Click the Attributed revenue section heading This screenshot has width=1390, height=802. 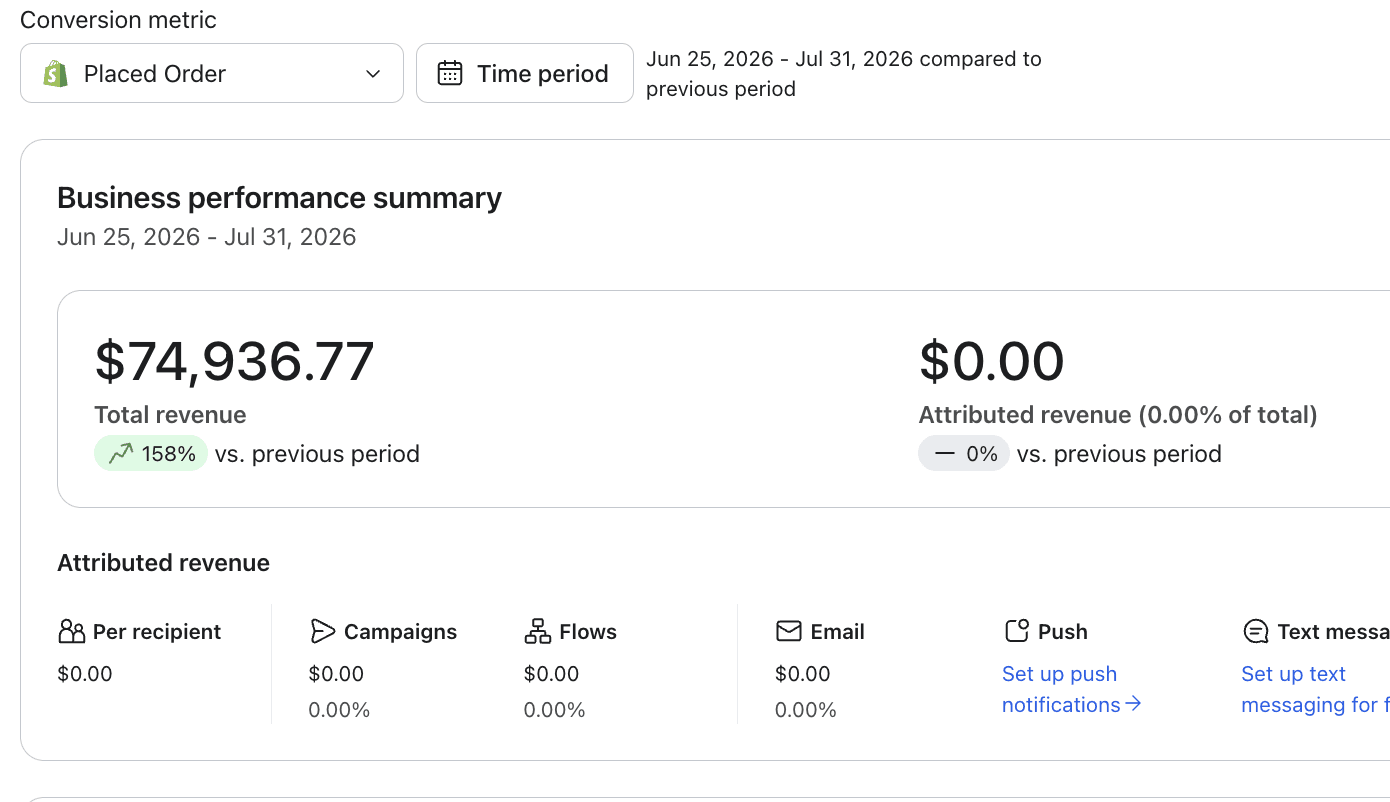pos(163,563)
